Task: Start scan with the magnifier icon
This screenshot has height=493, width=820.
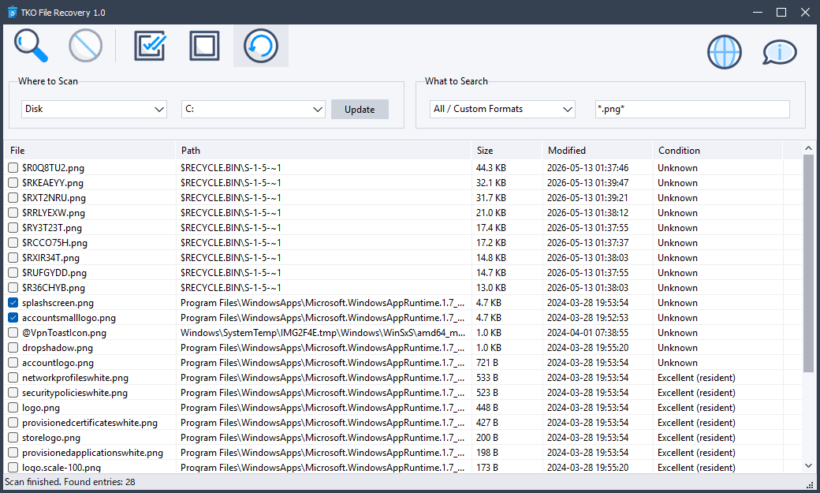Action: pos(31,46)
